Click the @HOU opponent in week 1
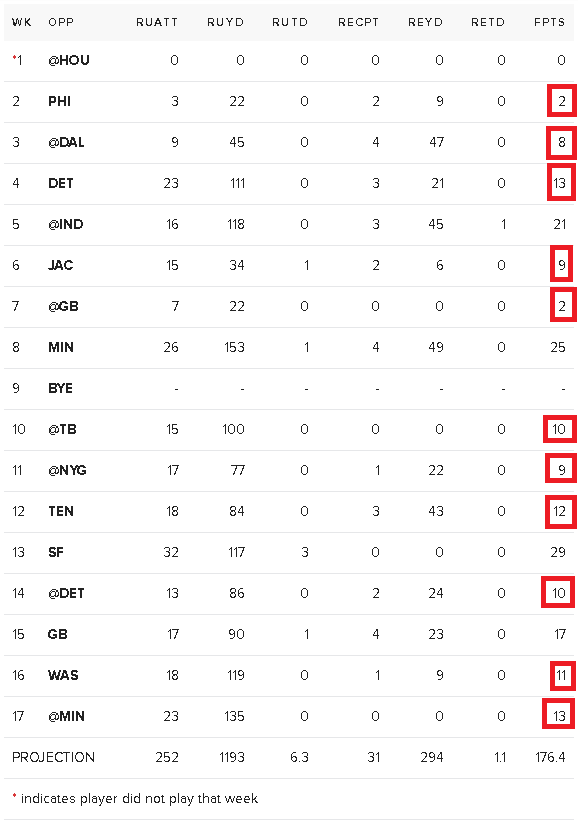This screenshot has width=578, height=820. tap(69, 60)
